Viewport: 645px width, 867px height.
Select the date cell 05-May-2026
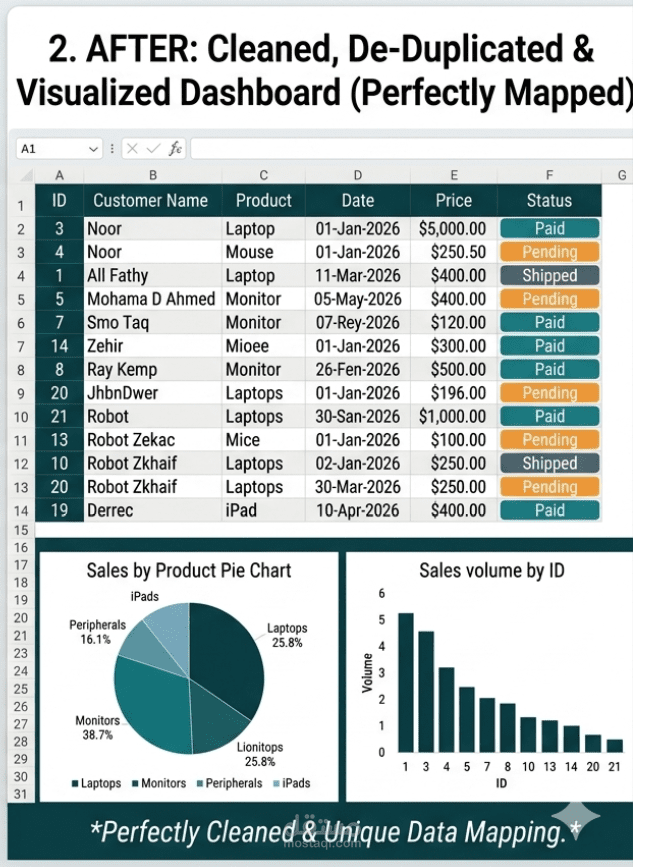pos(358,299)
